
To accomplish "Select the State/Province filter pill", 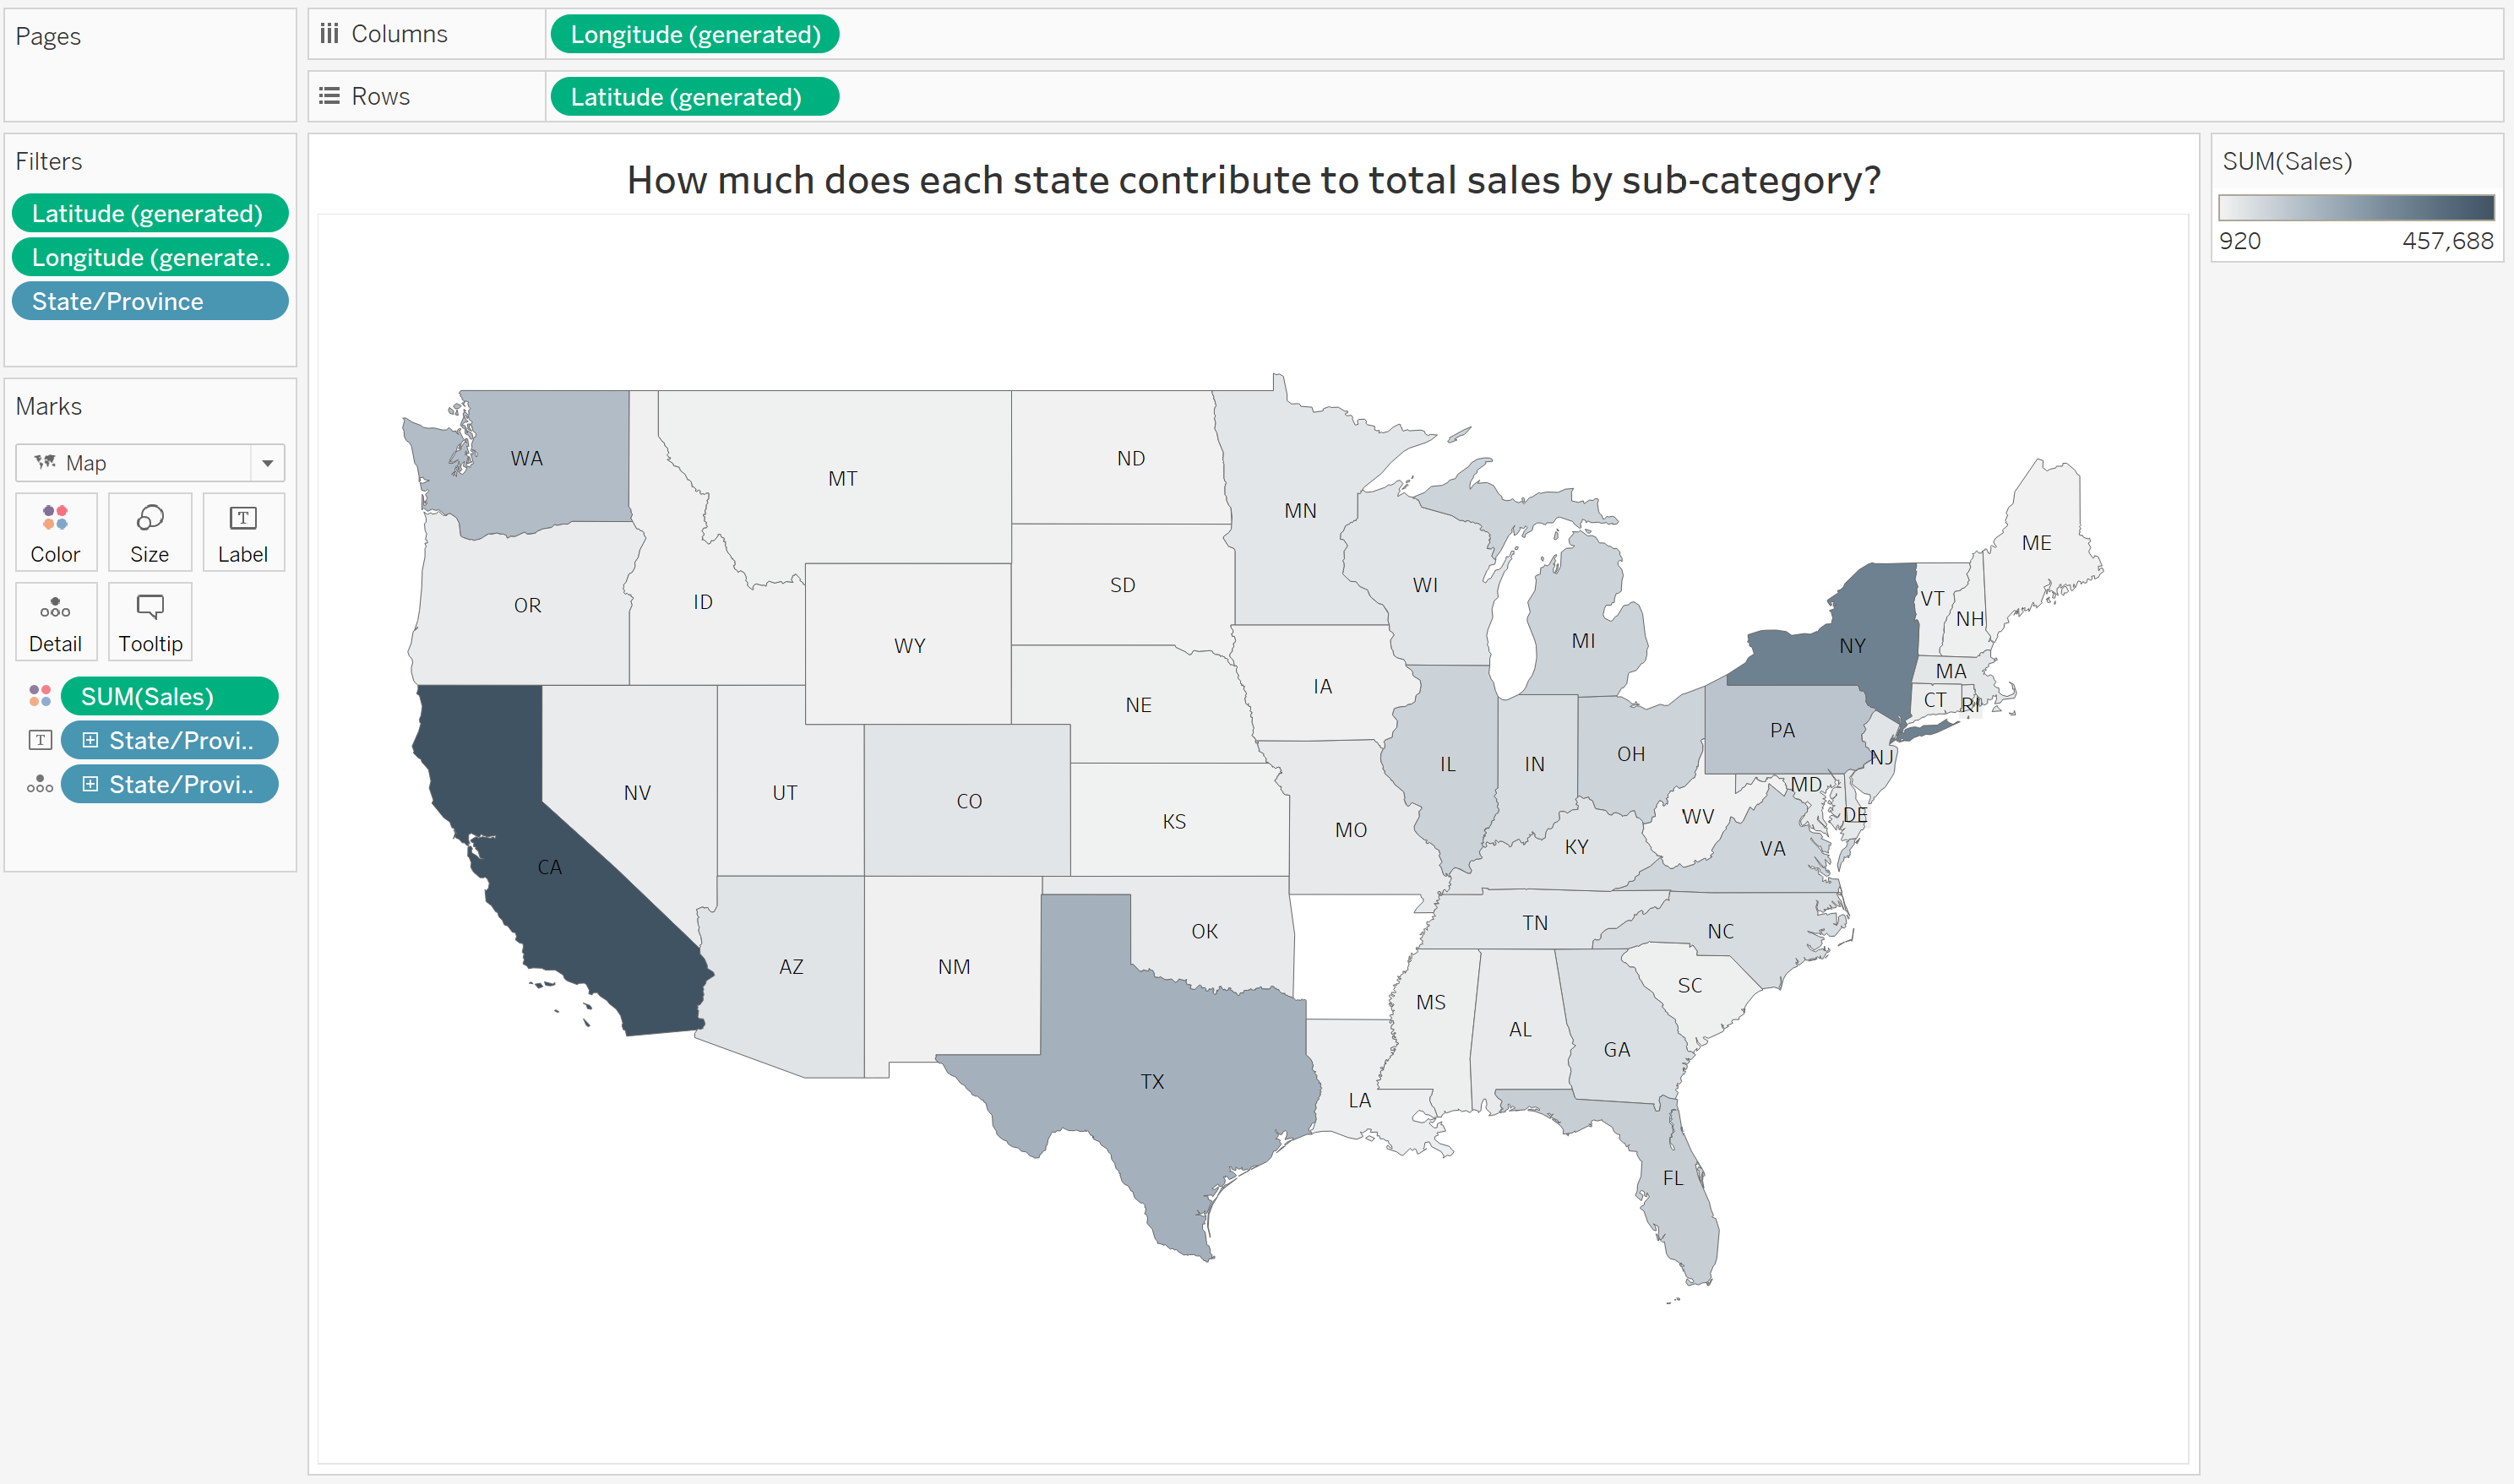I will [150, 301].
